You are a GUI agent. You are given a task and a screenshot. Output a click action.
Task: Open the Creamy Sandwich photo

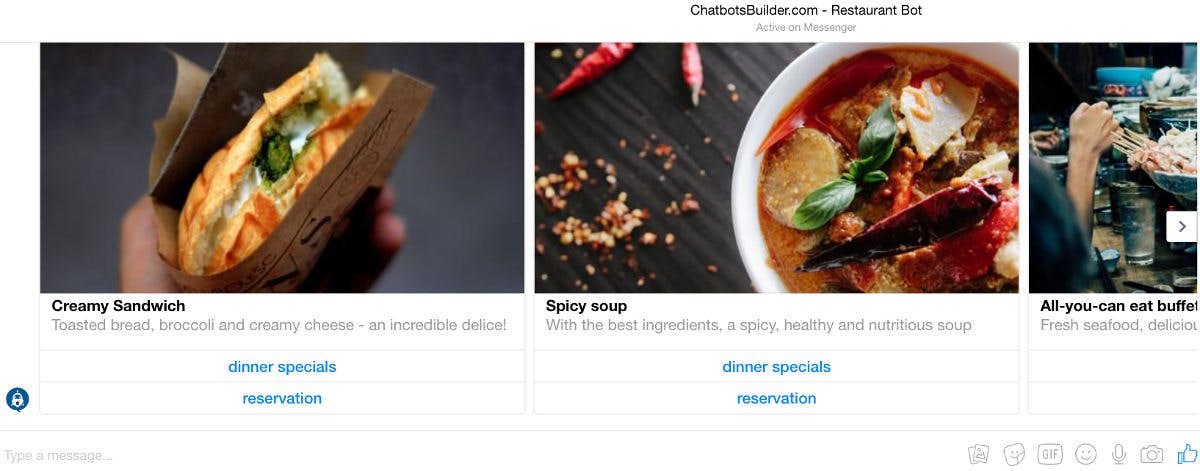point(282,168)
